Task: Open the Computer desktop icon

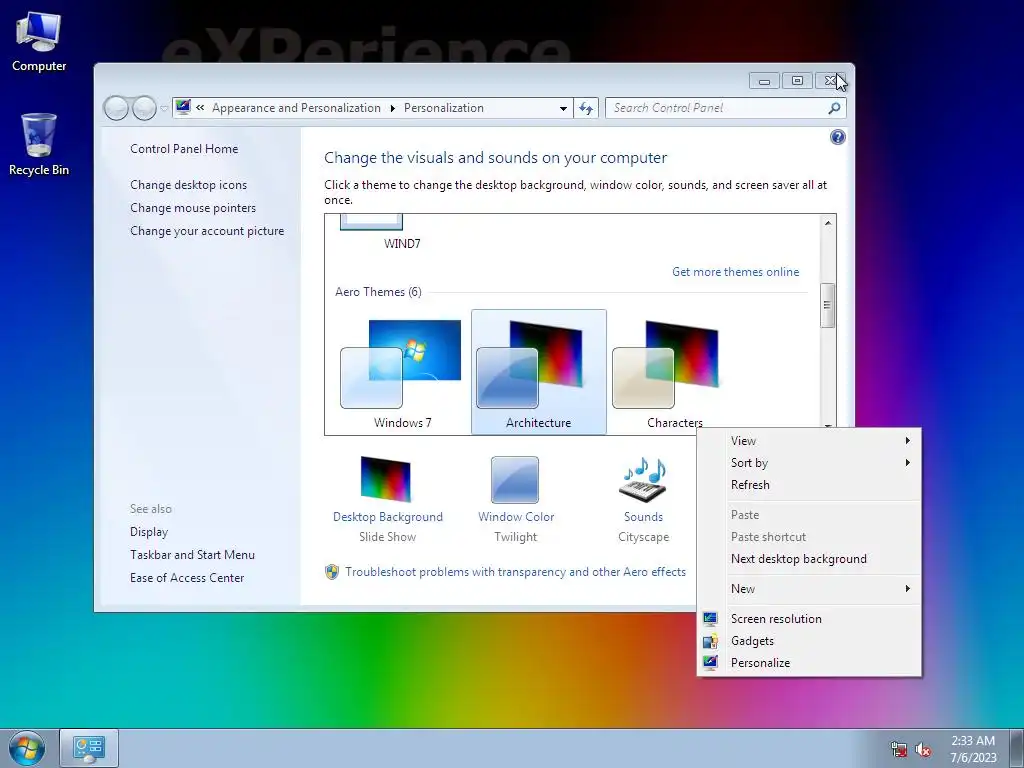Action: (39, 41)
